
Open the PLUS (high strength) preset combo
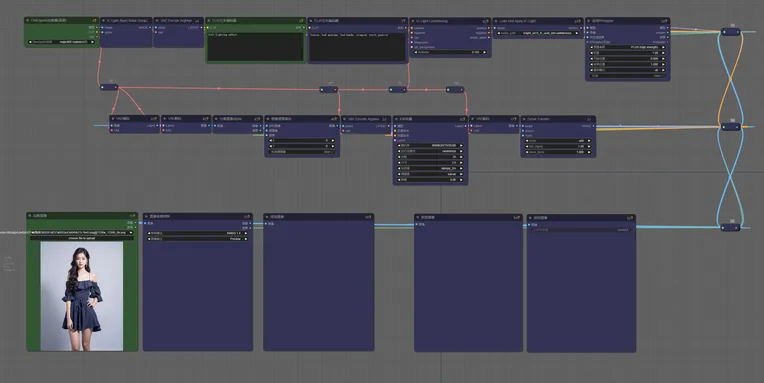point(628,47)
